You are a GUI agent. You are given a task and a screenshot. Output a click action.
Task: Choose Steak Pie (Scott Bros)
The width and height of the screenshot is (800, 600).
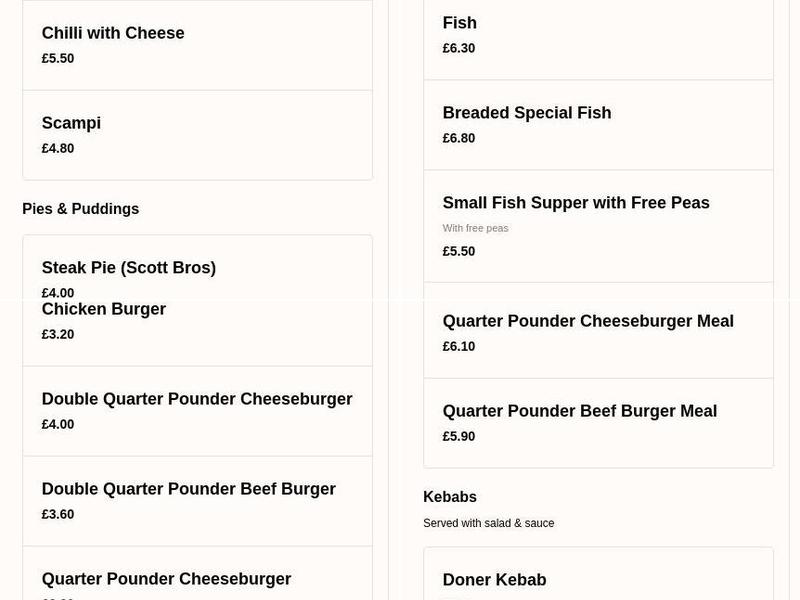(128, 268)
